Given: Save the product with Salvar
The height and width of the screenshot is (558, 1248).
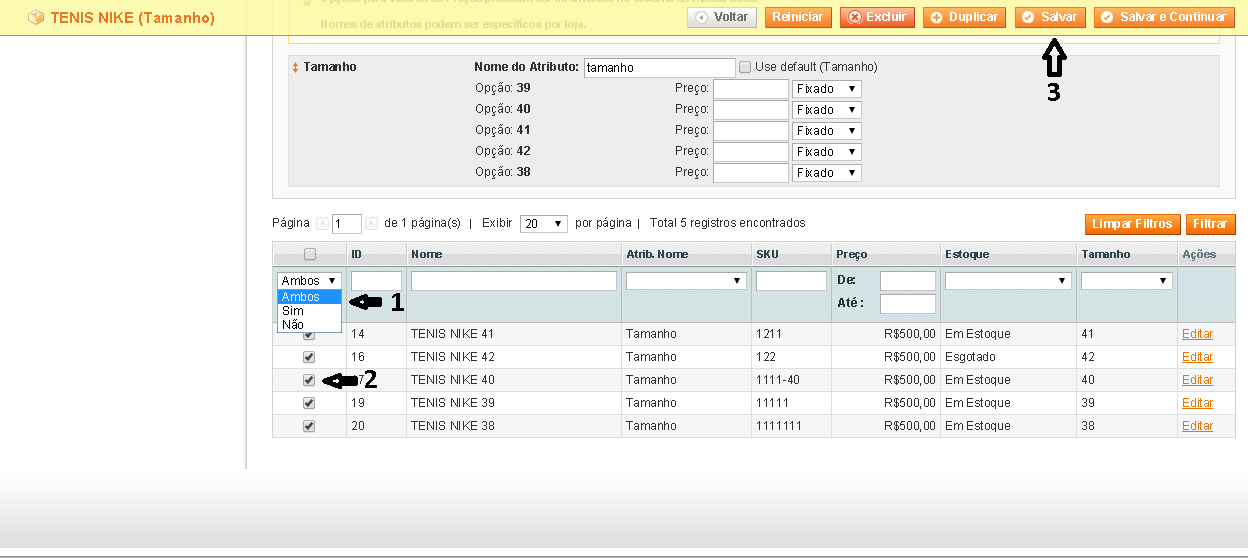Looking at the screenshot, I should click(1050, 17).
